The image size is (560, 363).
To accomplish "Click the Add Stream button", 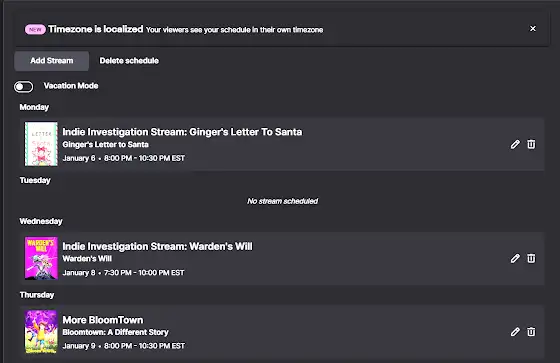I will point(52,61).
